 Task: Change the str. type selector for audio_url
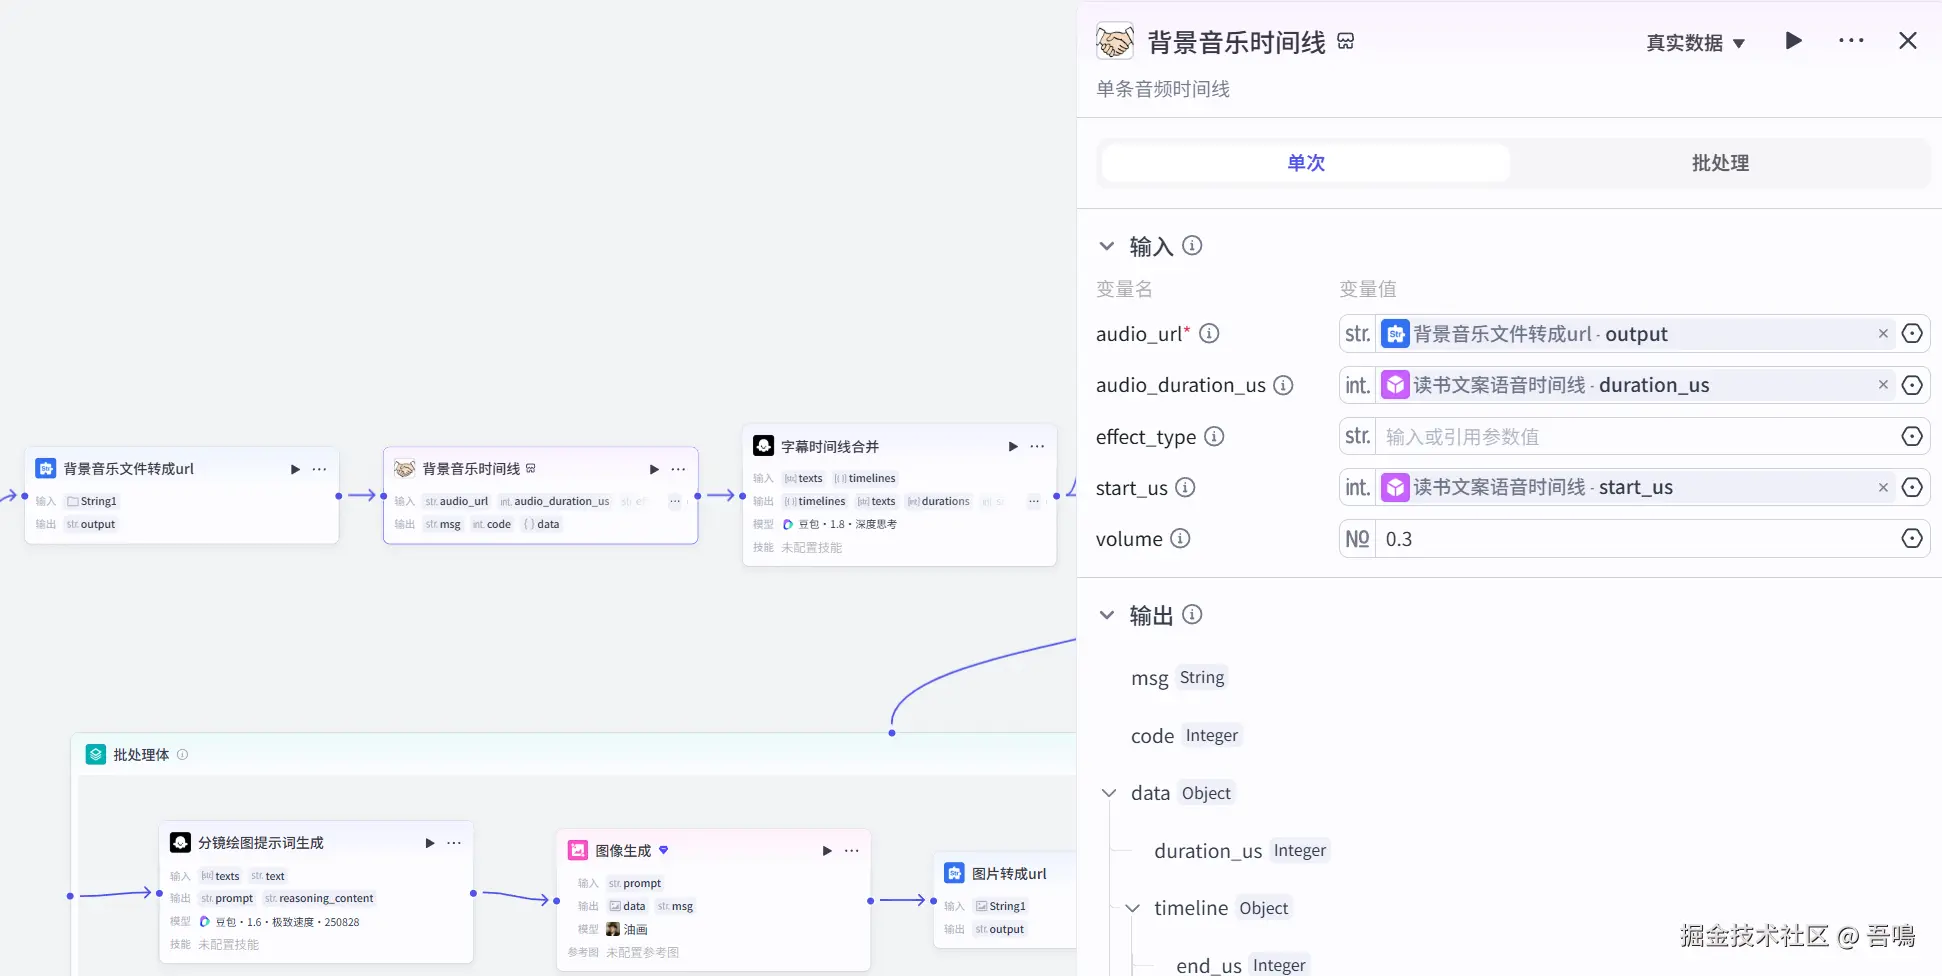[1357, 334]
